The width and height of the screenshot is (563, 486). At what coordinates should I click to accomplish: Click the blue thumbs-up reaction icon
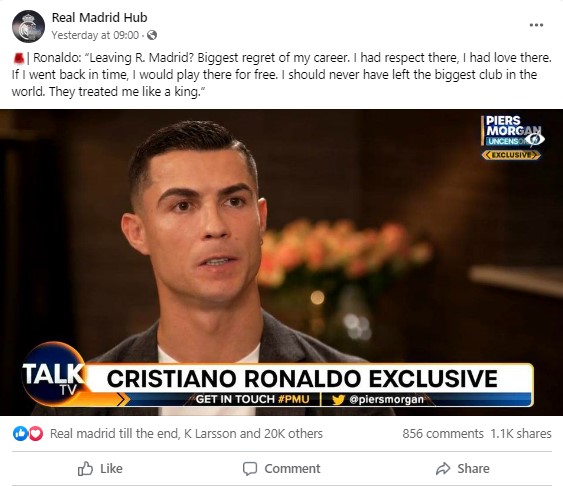point(20,434)
